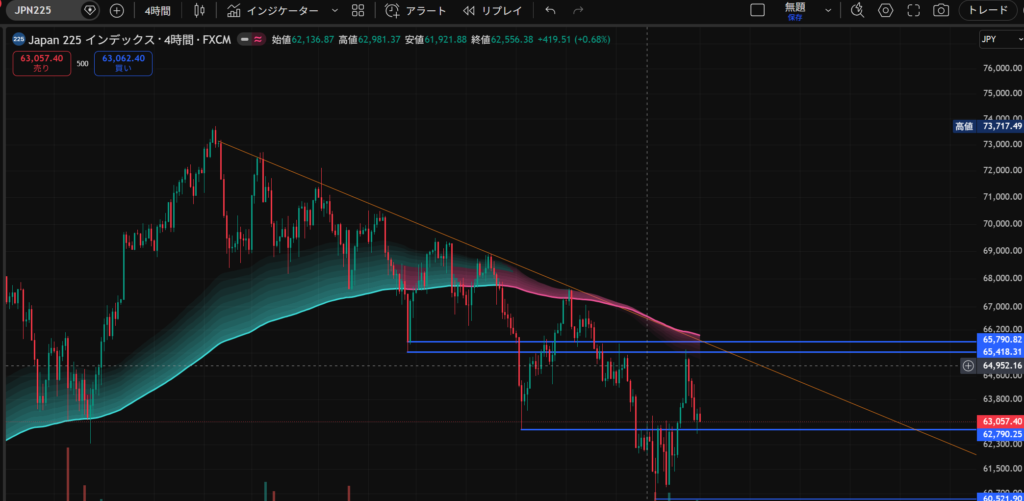The image size is (1024, 501).
Task: Open the インジケーター indicators dialog
Action: 273,10
